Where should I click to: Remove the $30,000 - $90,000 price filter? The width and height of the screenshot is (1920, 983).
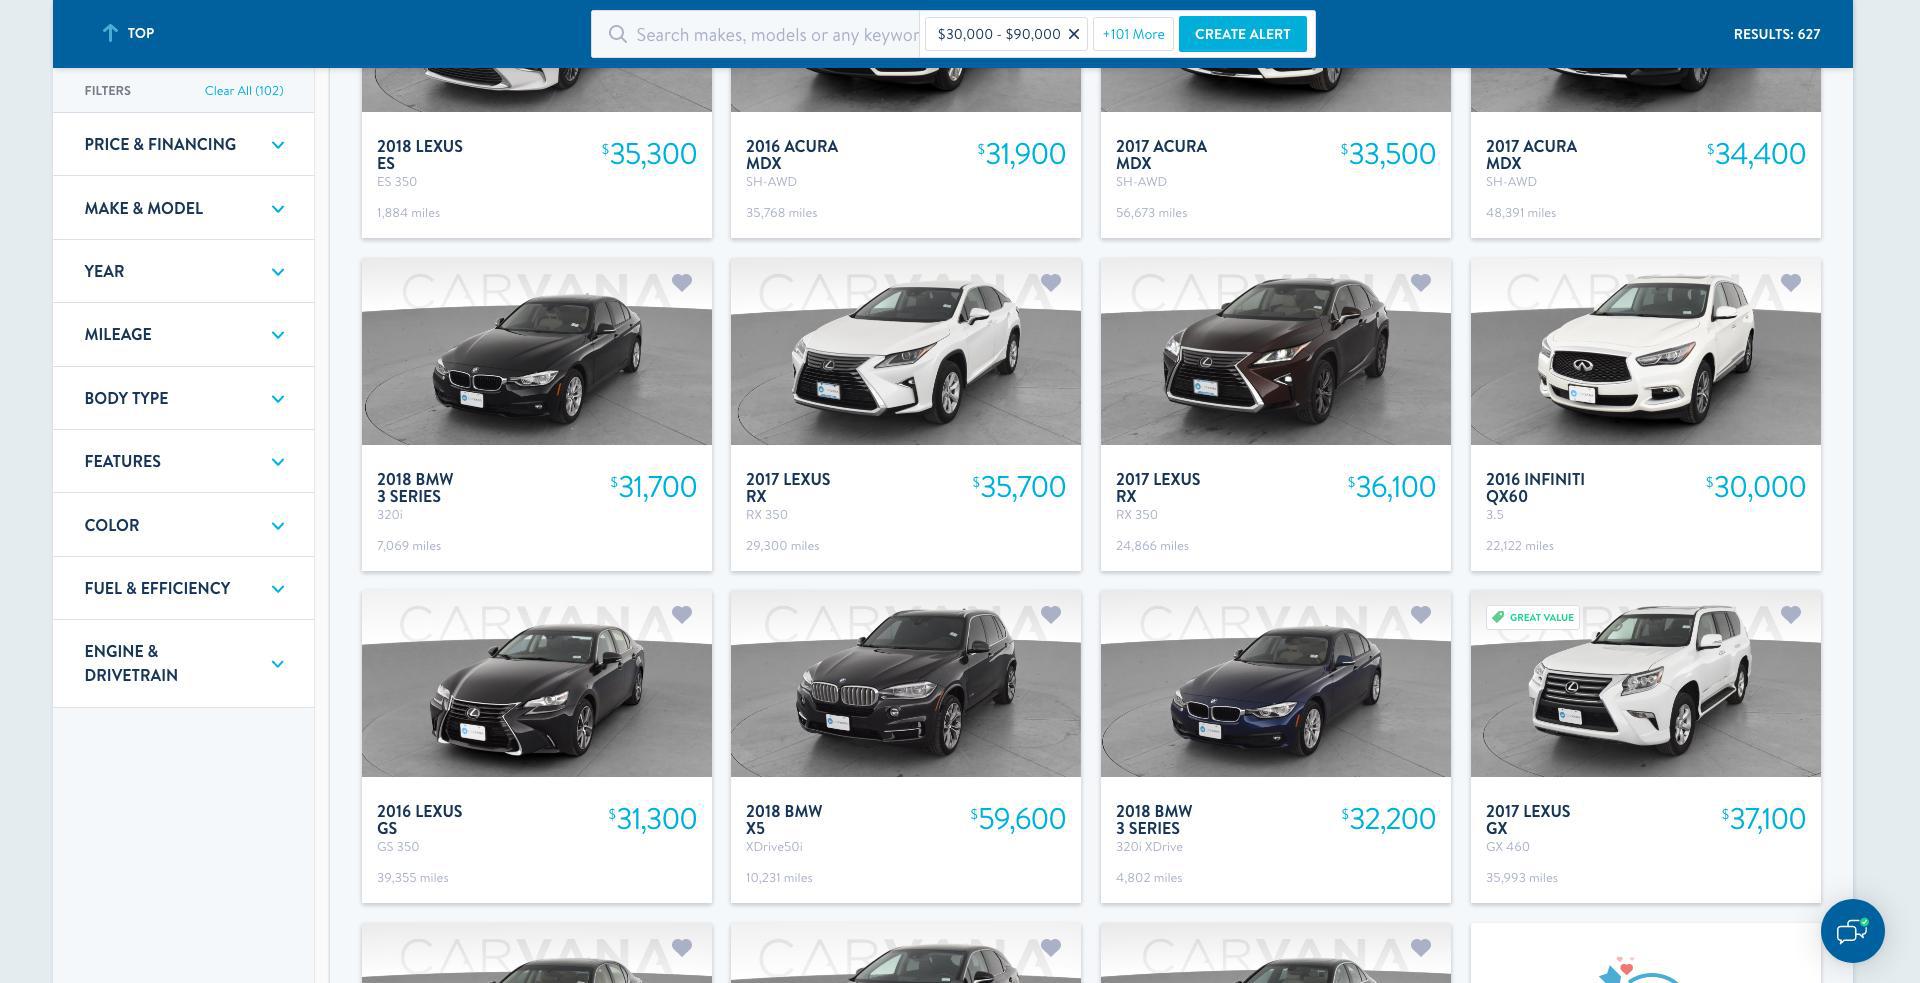coord(1074,34)
